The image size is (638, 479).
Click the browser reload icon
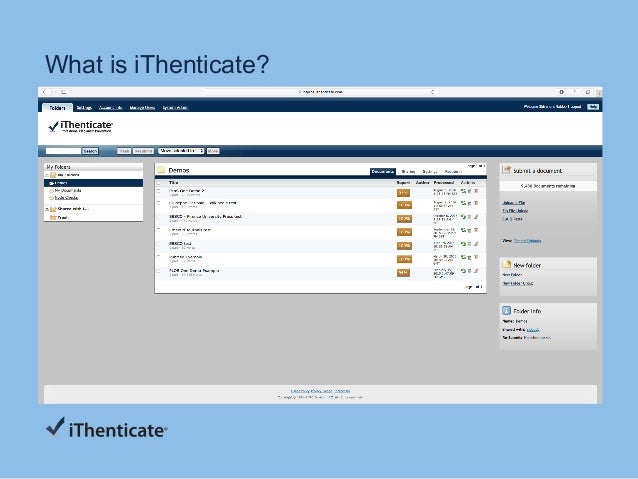(x=432, y=92)
